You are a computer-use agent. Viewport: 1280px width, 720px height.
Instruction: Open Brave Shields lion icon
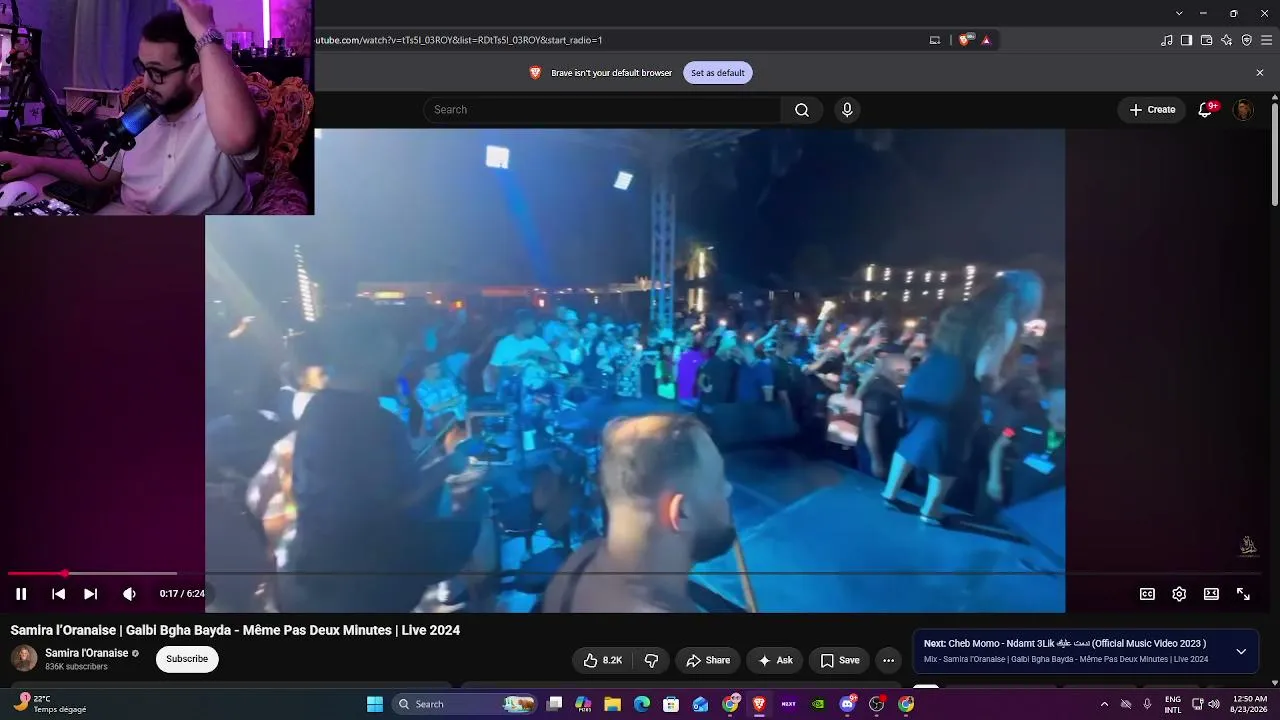click(x=964, y=40)
